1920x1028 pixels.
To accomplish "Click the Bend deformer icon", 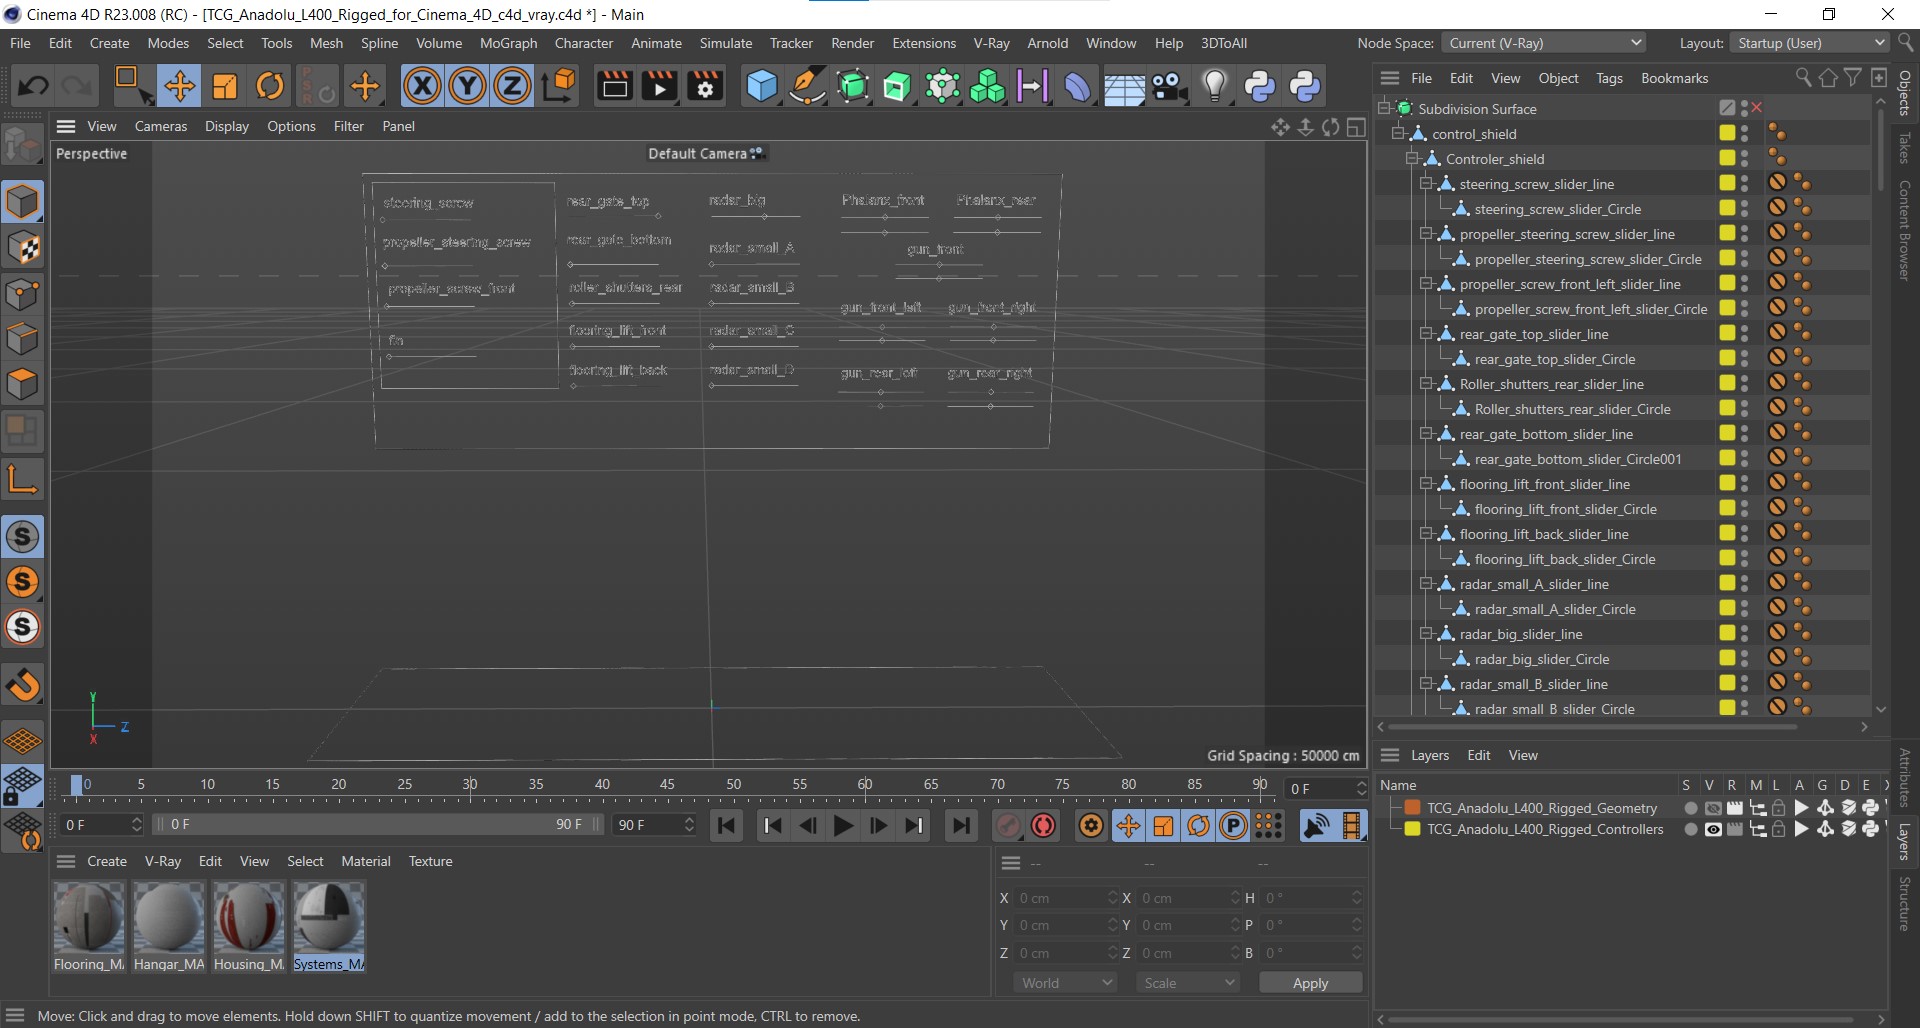I will 1078,86.
